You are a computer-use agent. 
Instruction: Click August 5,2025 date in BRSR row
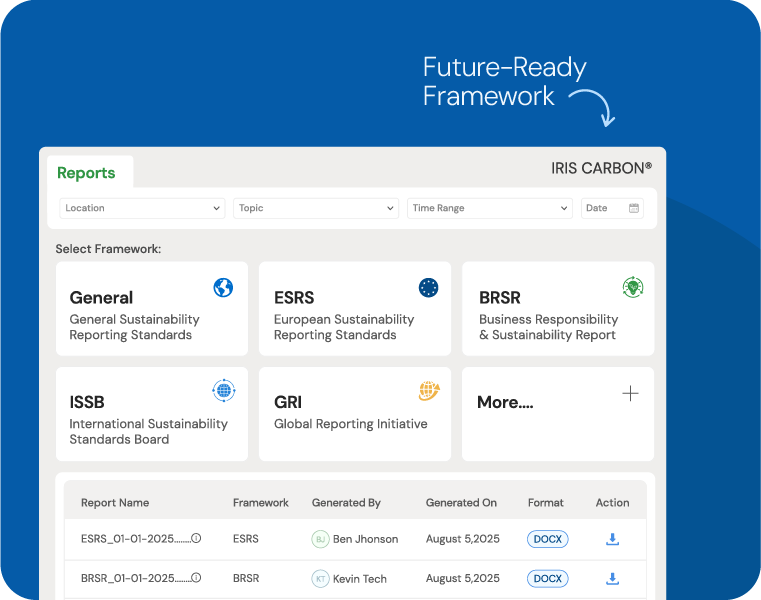[463, 578]
